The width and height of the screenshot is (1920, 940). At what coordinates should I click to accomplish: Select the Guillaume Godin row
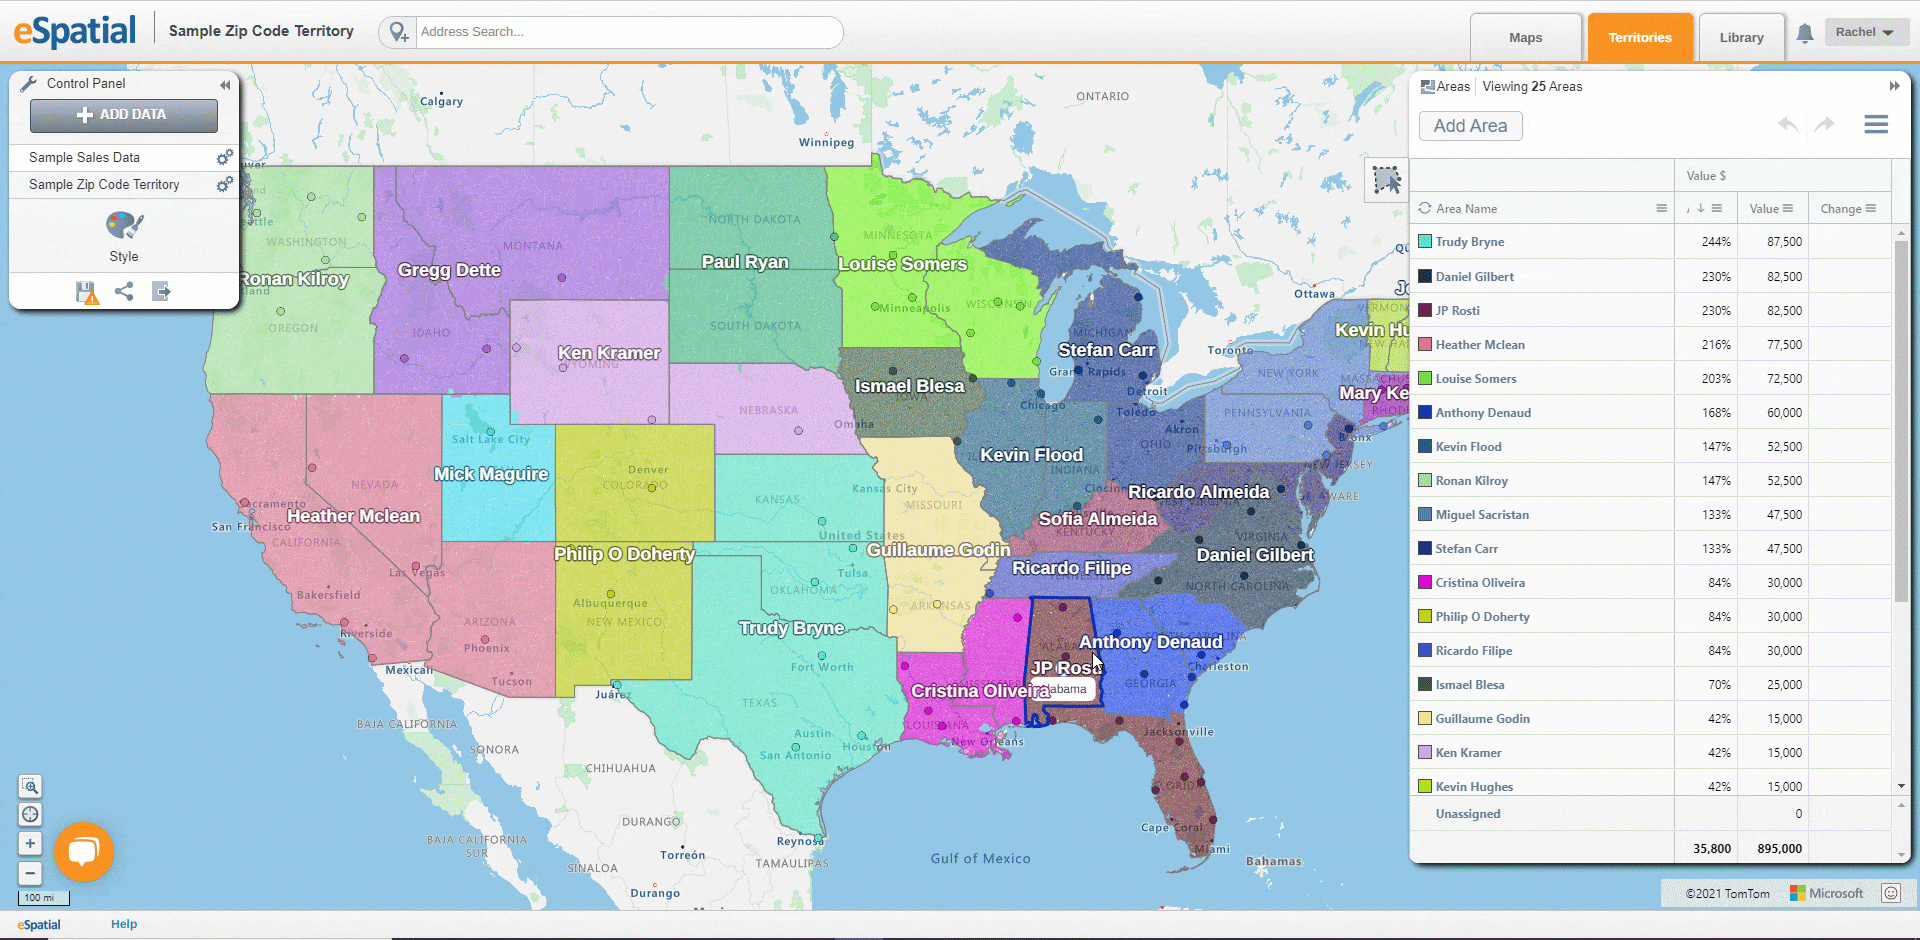coord(1650,718)
